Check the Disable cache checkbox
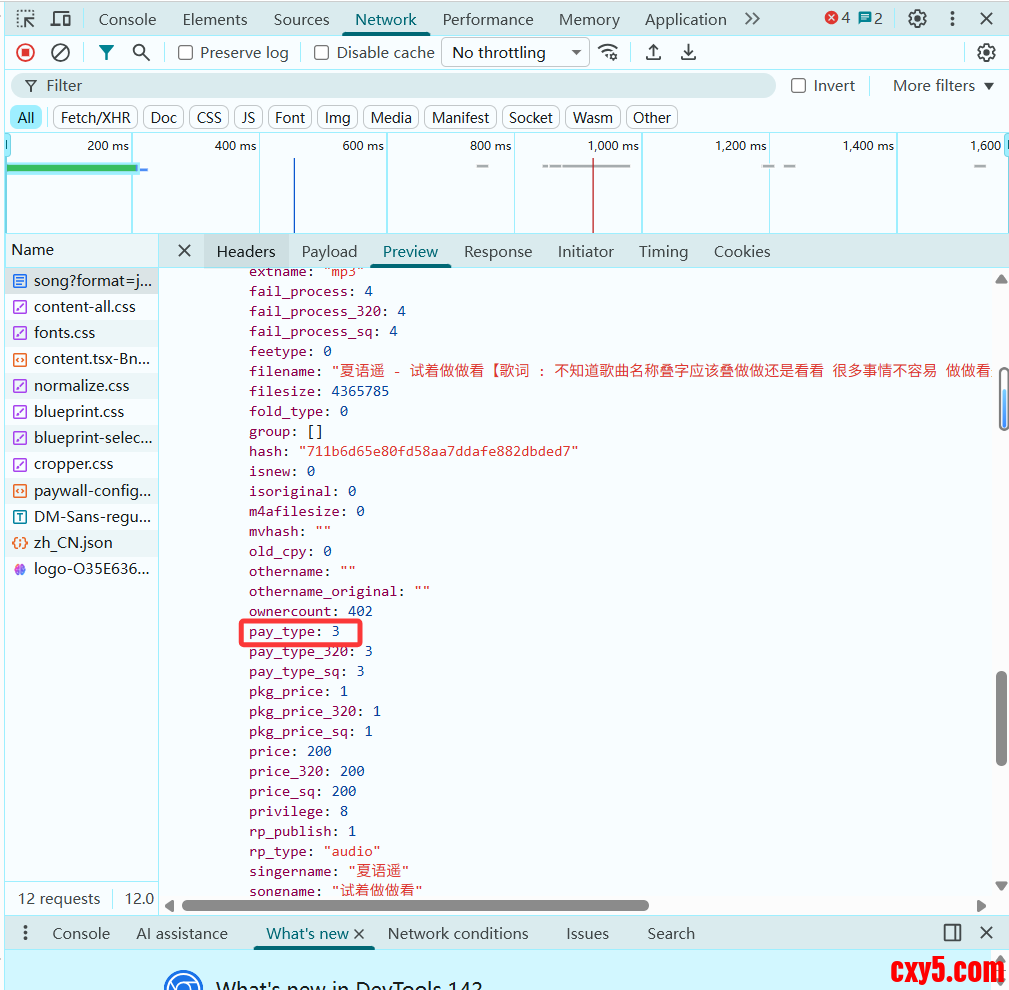 point(322,53)
